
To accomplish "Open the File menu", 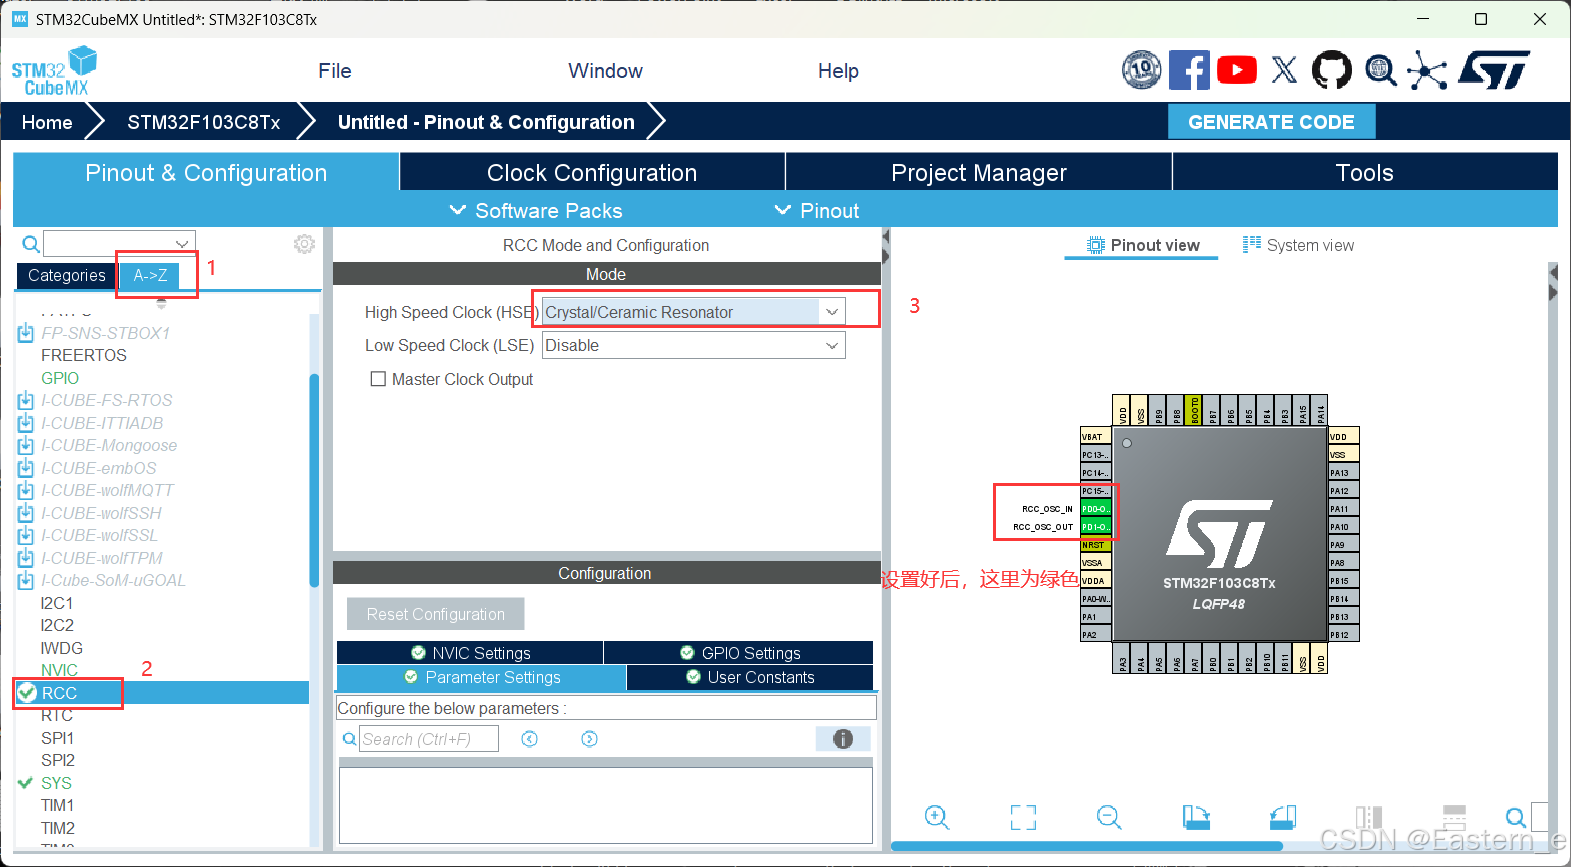I will pos(335,71).
